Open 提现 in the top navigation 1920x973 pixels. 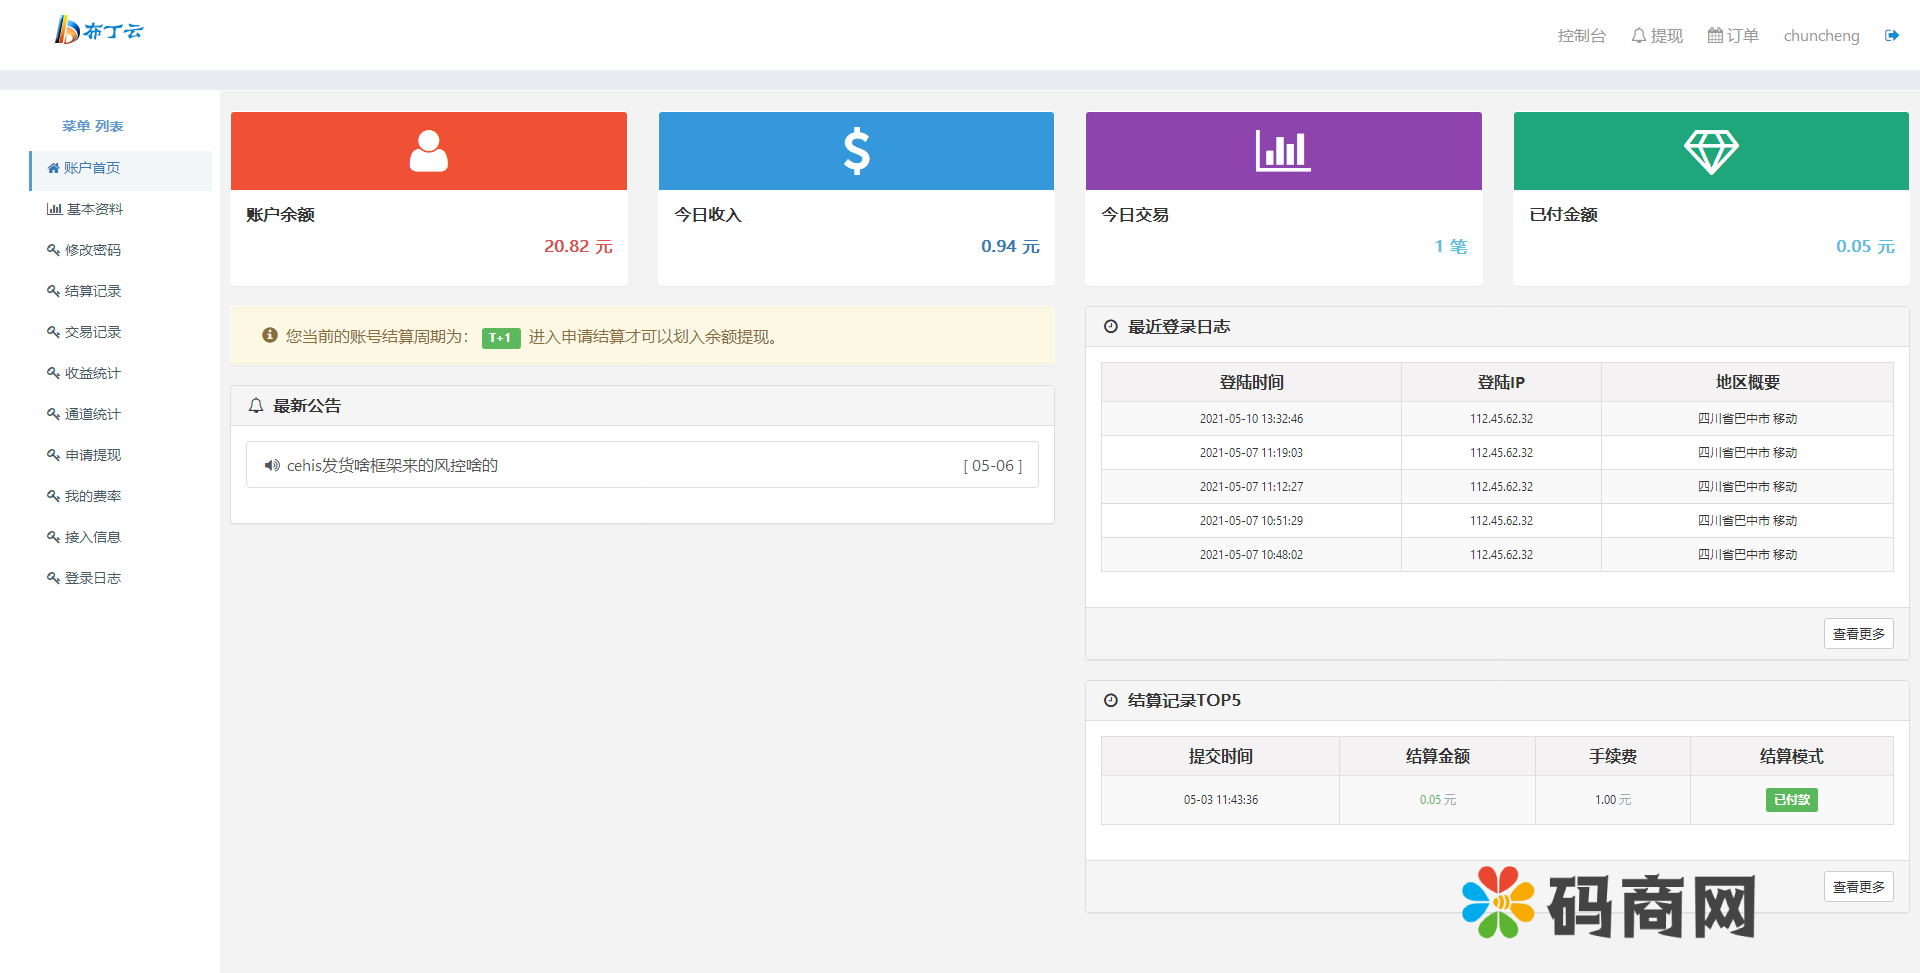[1657, 36]
